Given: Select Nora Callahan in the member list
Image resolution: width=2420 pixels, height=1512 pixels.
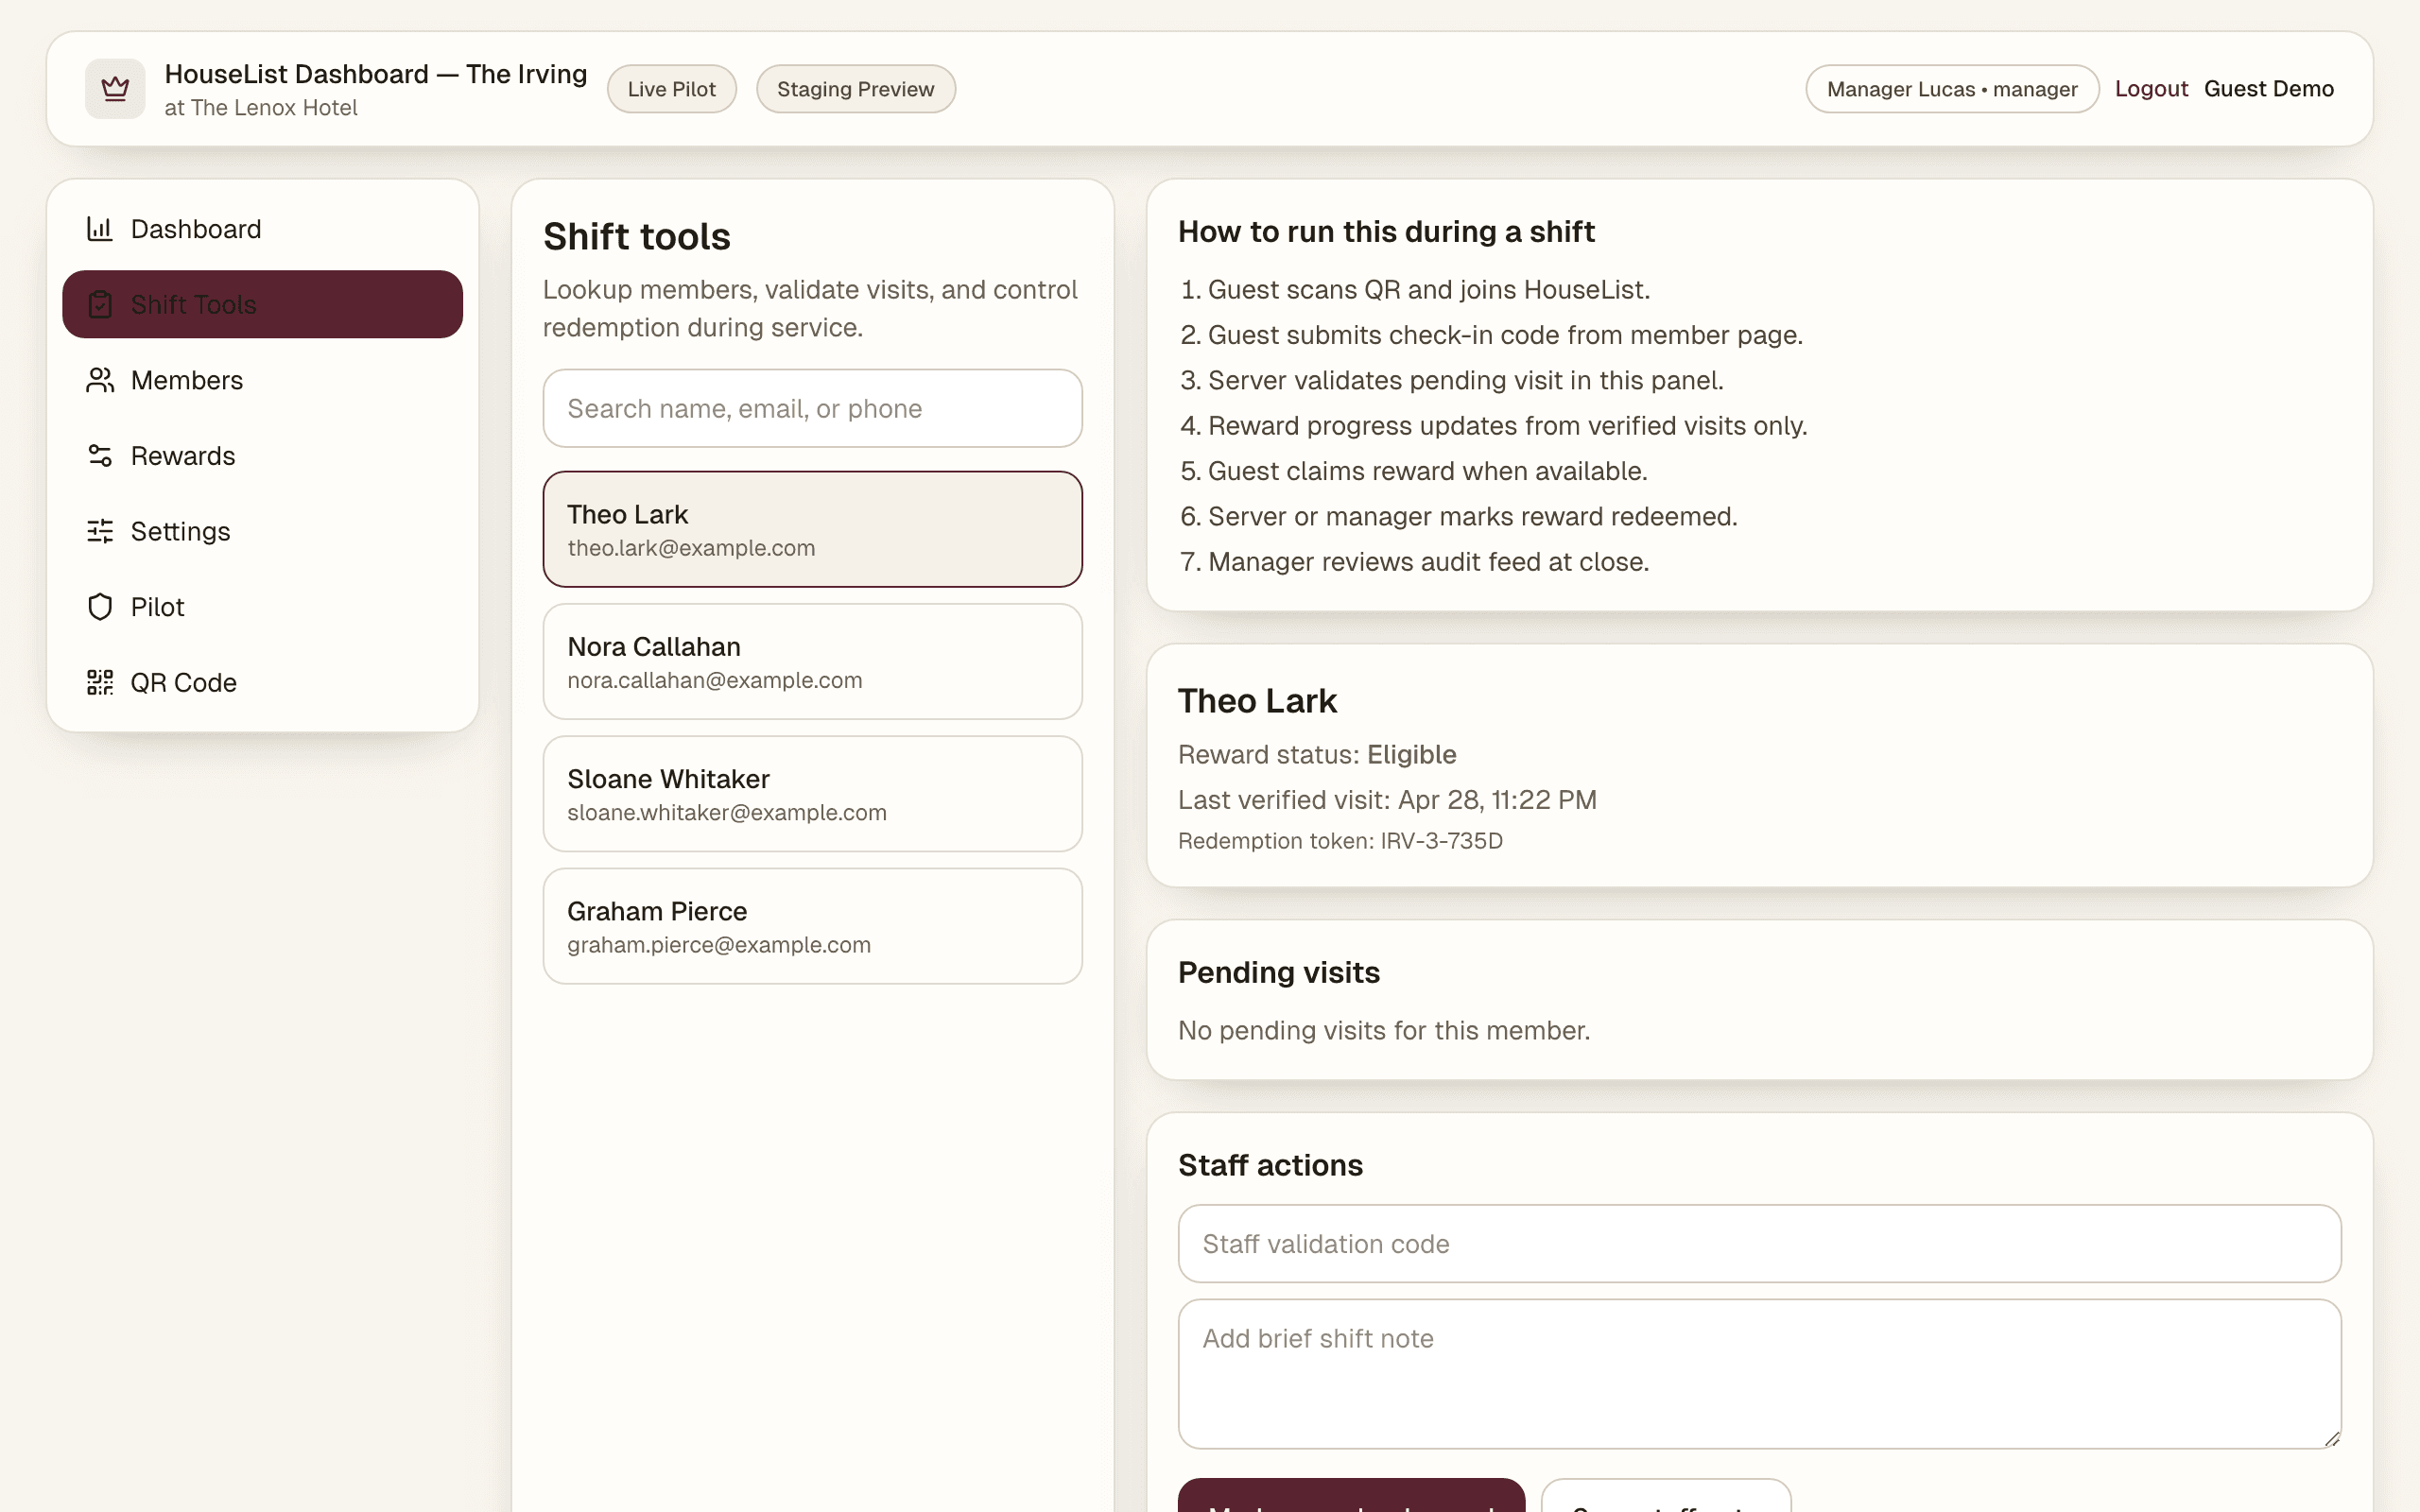Looking at the screenshot, I should 812,661.
